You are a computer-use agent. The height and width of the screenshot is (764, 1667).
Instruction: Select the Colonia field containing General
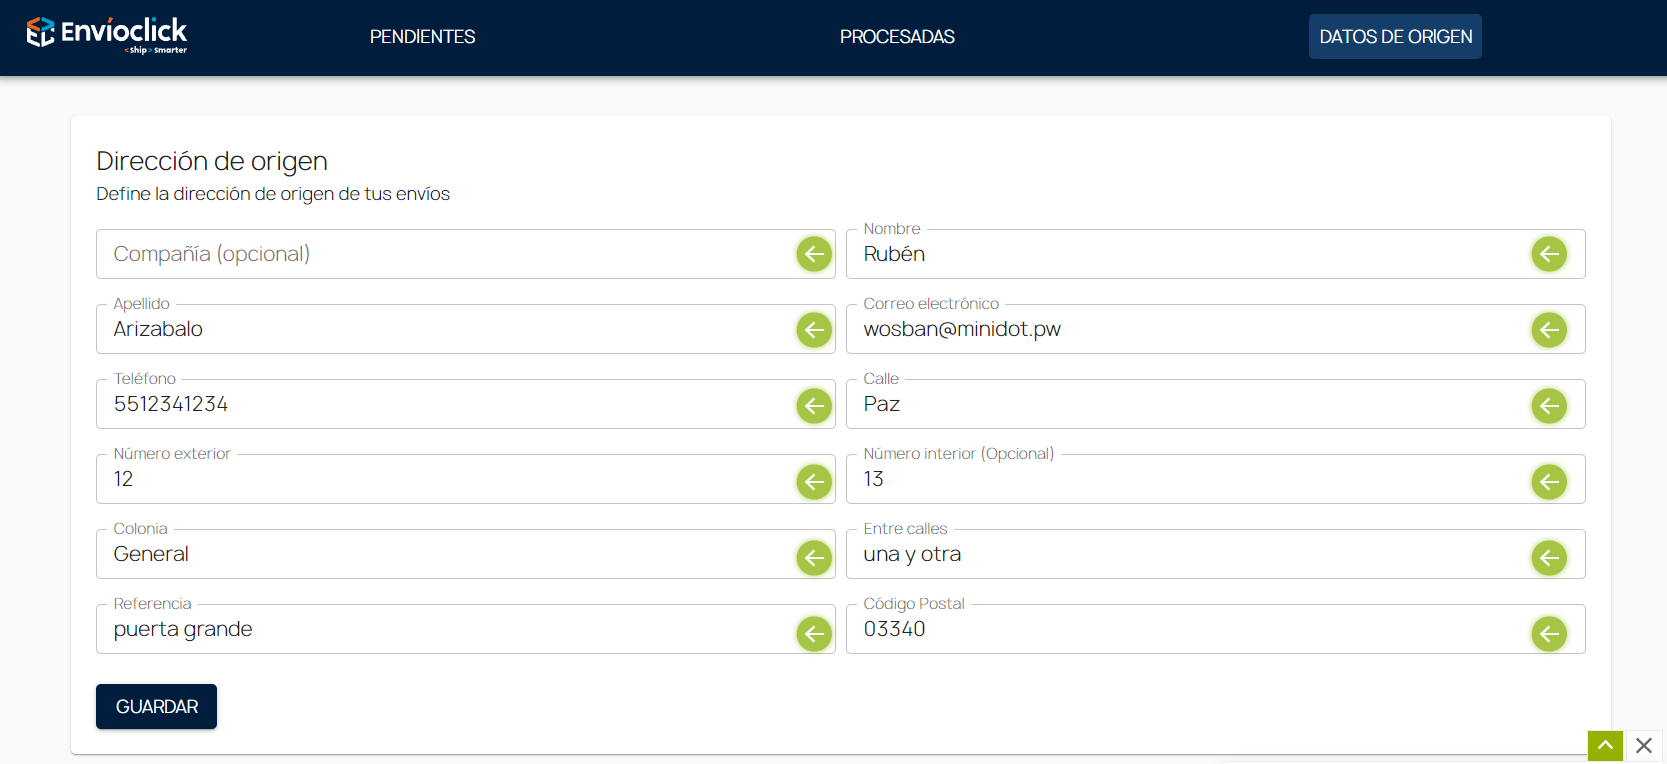pyautogui.click(x=440, y=555)
